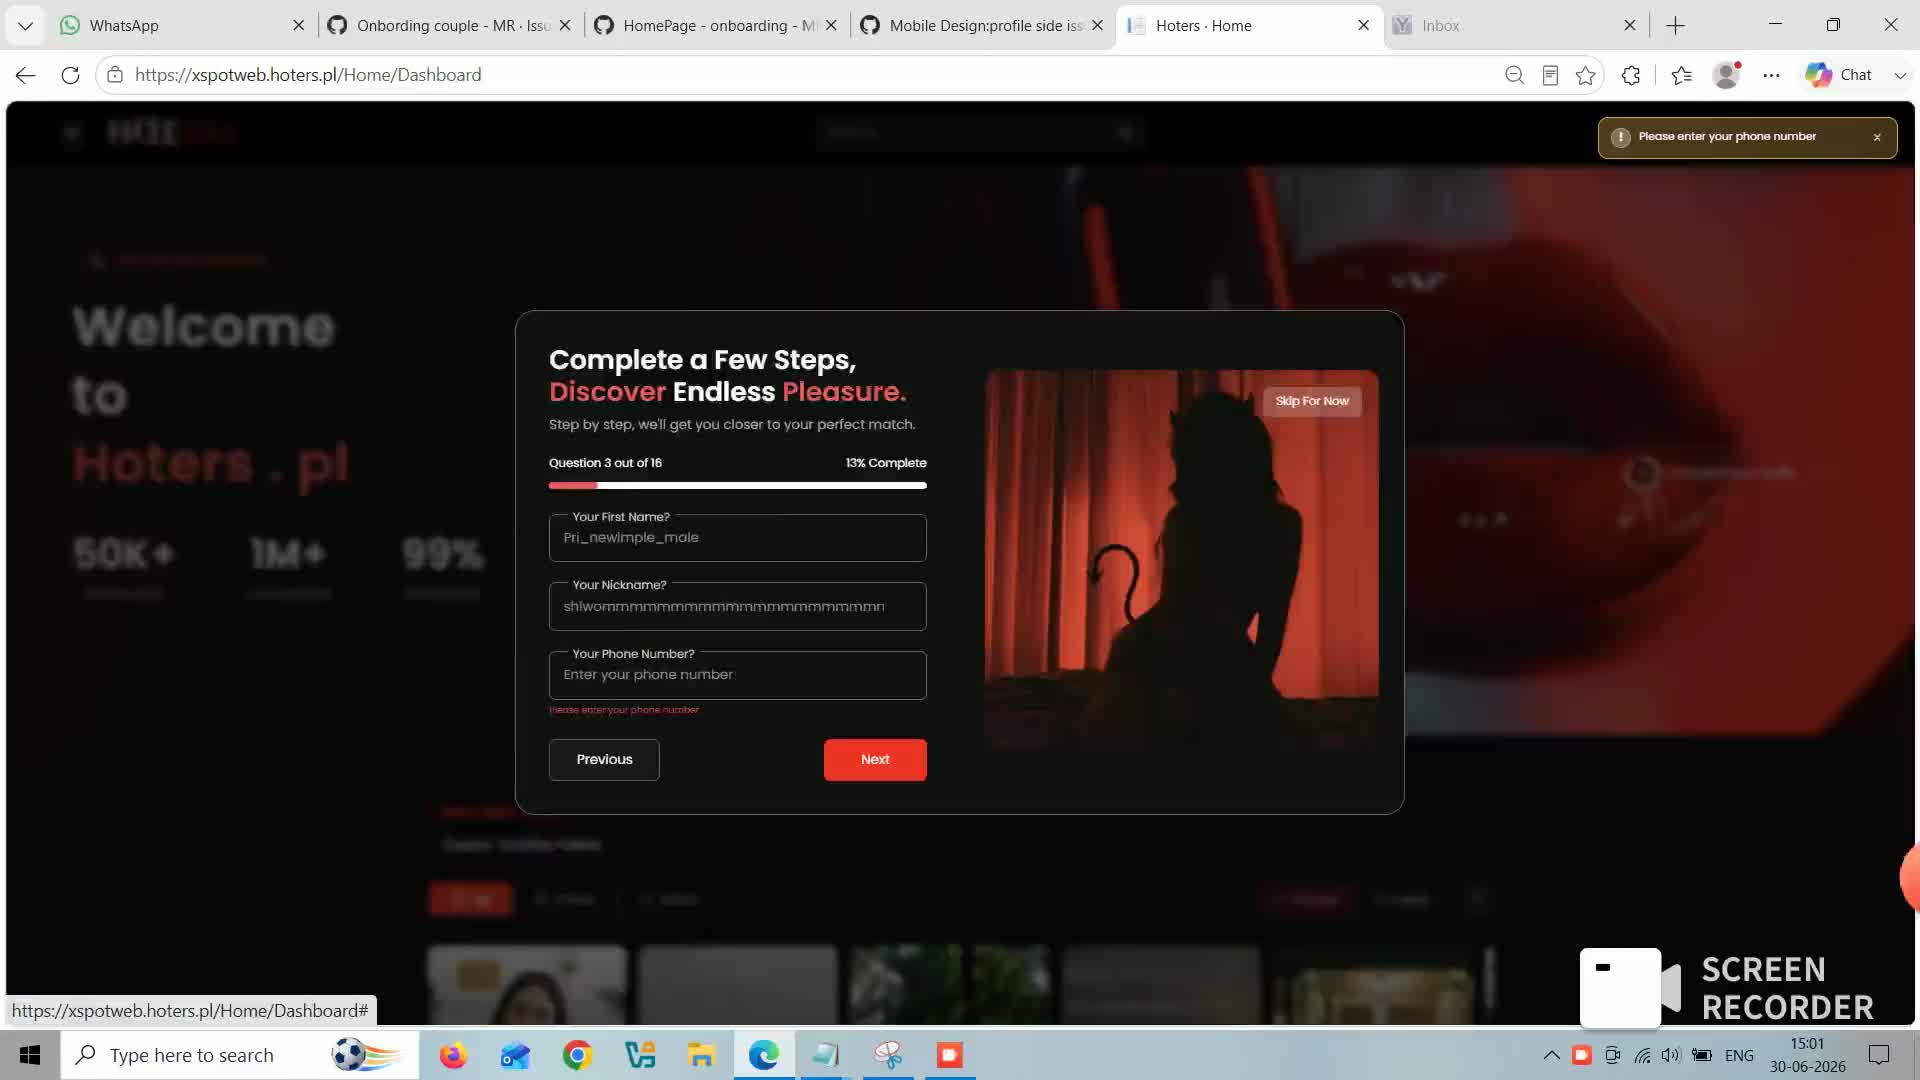Open Copilot Chat sidebar
Viewport: 1920px width, 1080px height.
click(1838, 75)
